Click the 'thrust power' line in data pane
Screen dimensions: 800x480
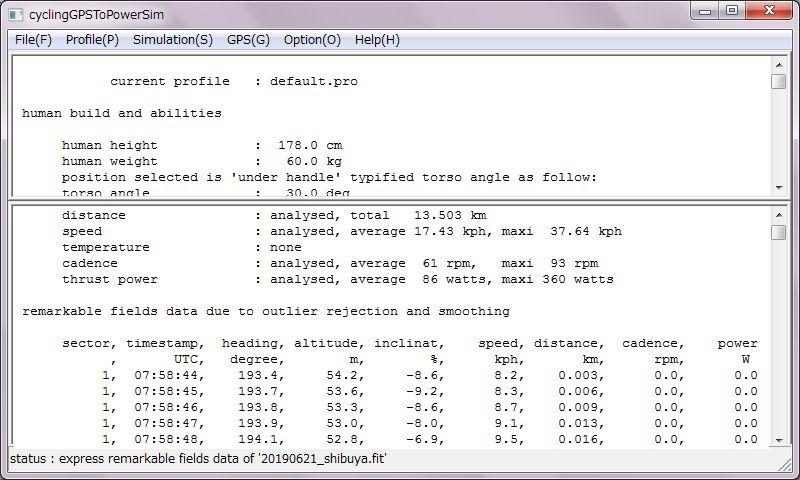tap(337, 279)
